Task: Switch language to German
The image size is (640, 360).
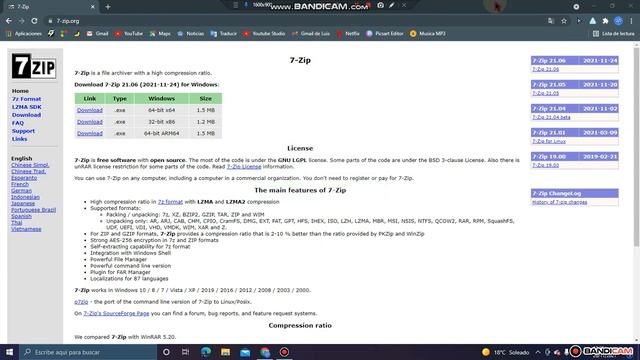Action: click(x=21, y=191)
